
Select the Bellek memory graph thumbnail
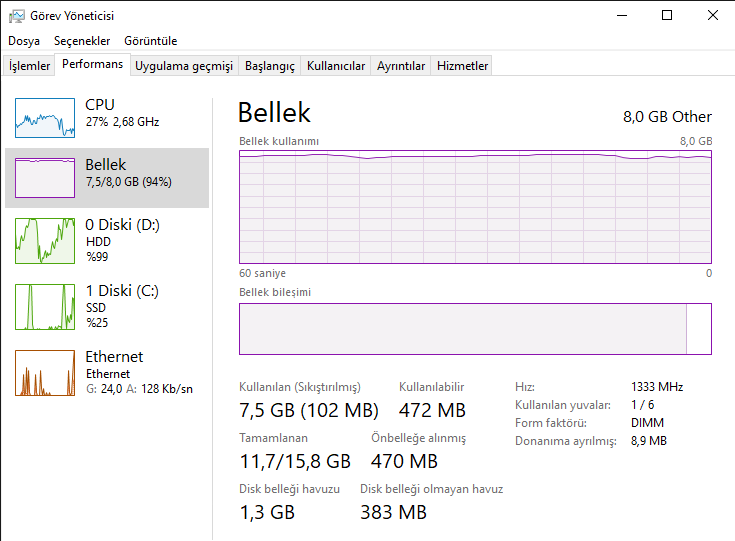[45, 178]
